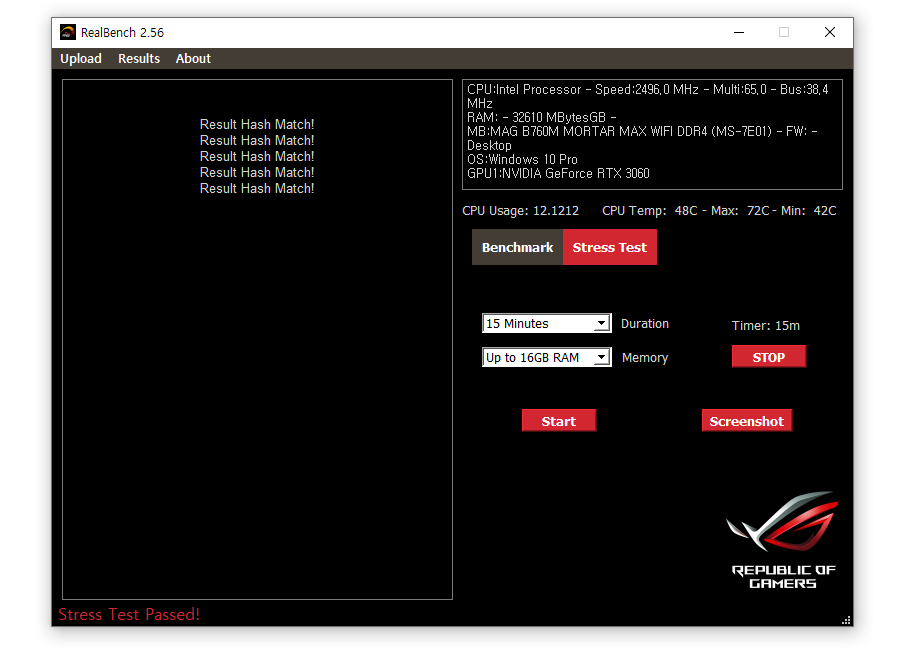Minimize the RealBench window

[739, 33]
